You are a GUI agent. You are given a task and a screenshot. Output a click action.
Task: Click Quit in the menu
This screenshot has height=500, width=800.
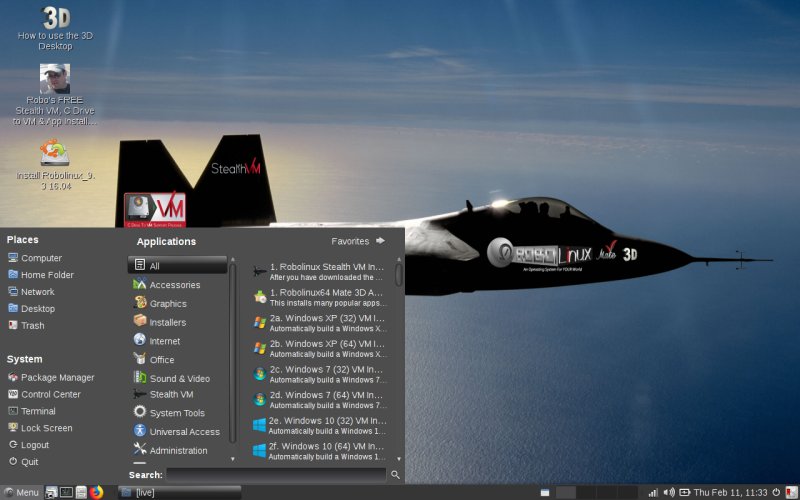[23, 461]
